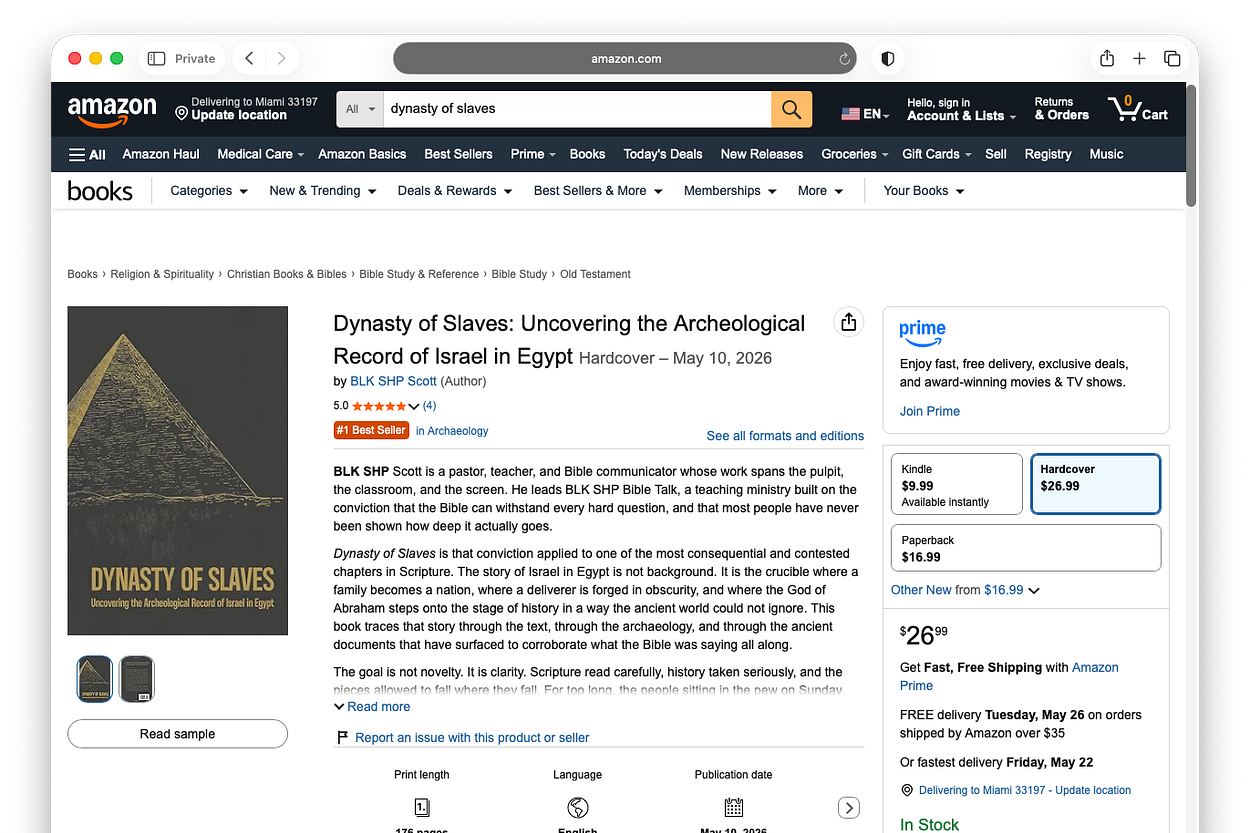Viewport: 1250px width, 833px height.
Task: Open the search category All dropdown
Action: click(360, 109)
